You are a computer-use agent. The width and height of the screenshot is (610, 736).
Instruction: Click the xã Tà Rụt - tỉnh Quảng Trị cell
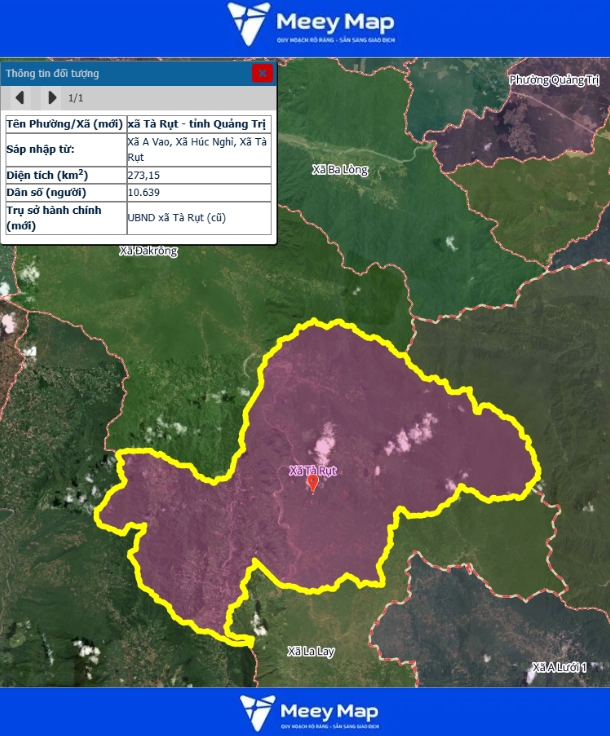198,123
